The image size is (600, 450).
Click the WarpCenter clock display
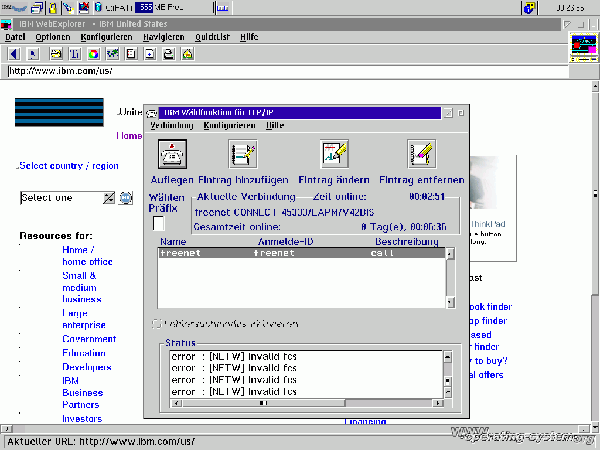(x=570, y=8)
